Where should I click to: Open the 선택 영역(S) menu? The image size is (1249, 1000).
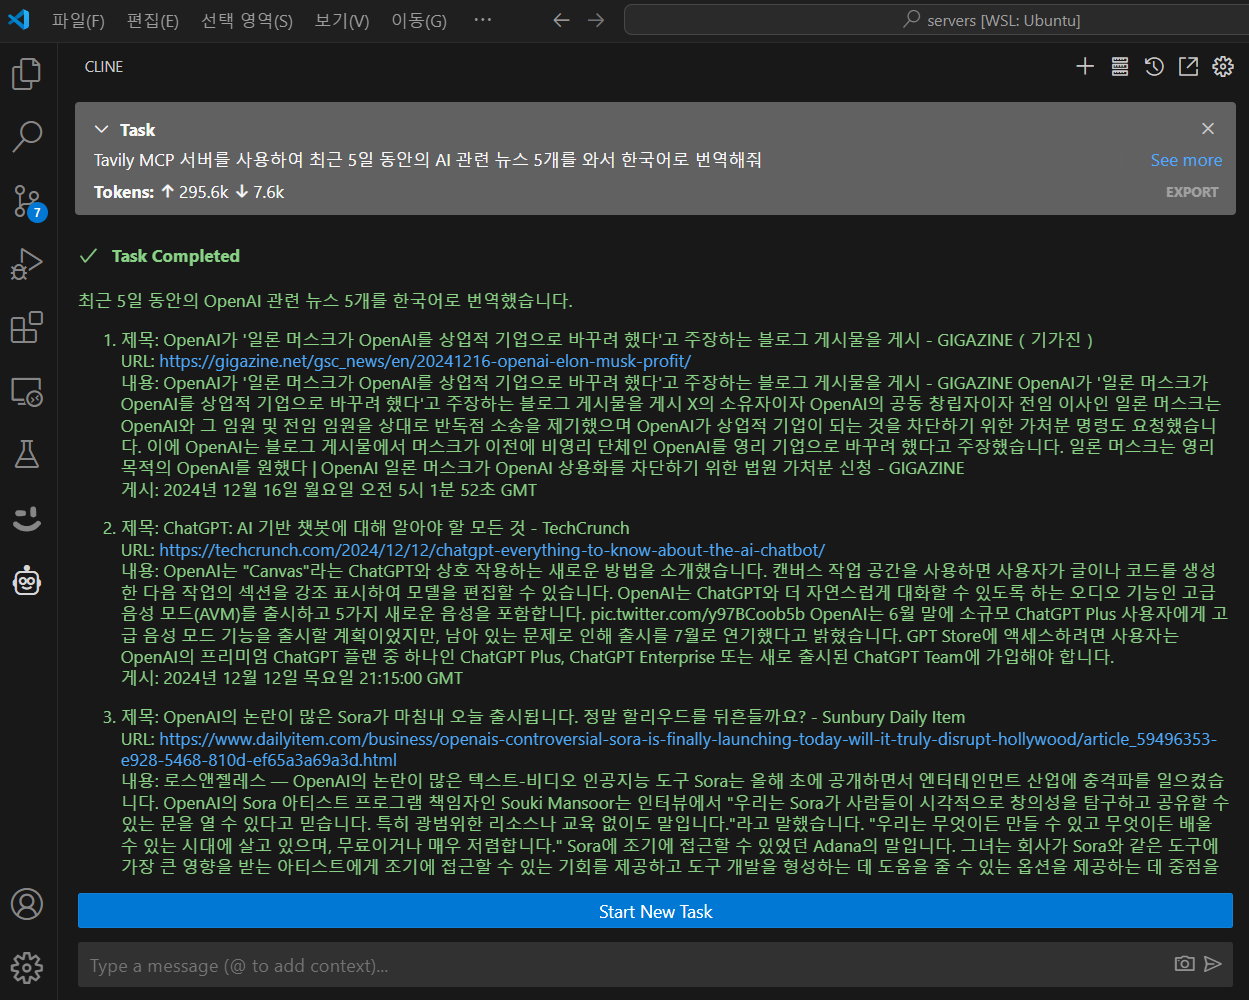click(247, 20)
